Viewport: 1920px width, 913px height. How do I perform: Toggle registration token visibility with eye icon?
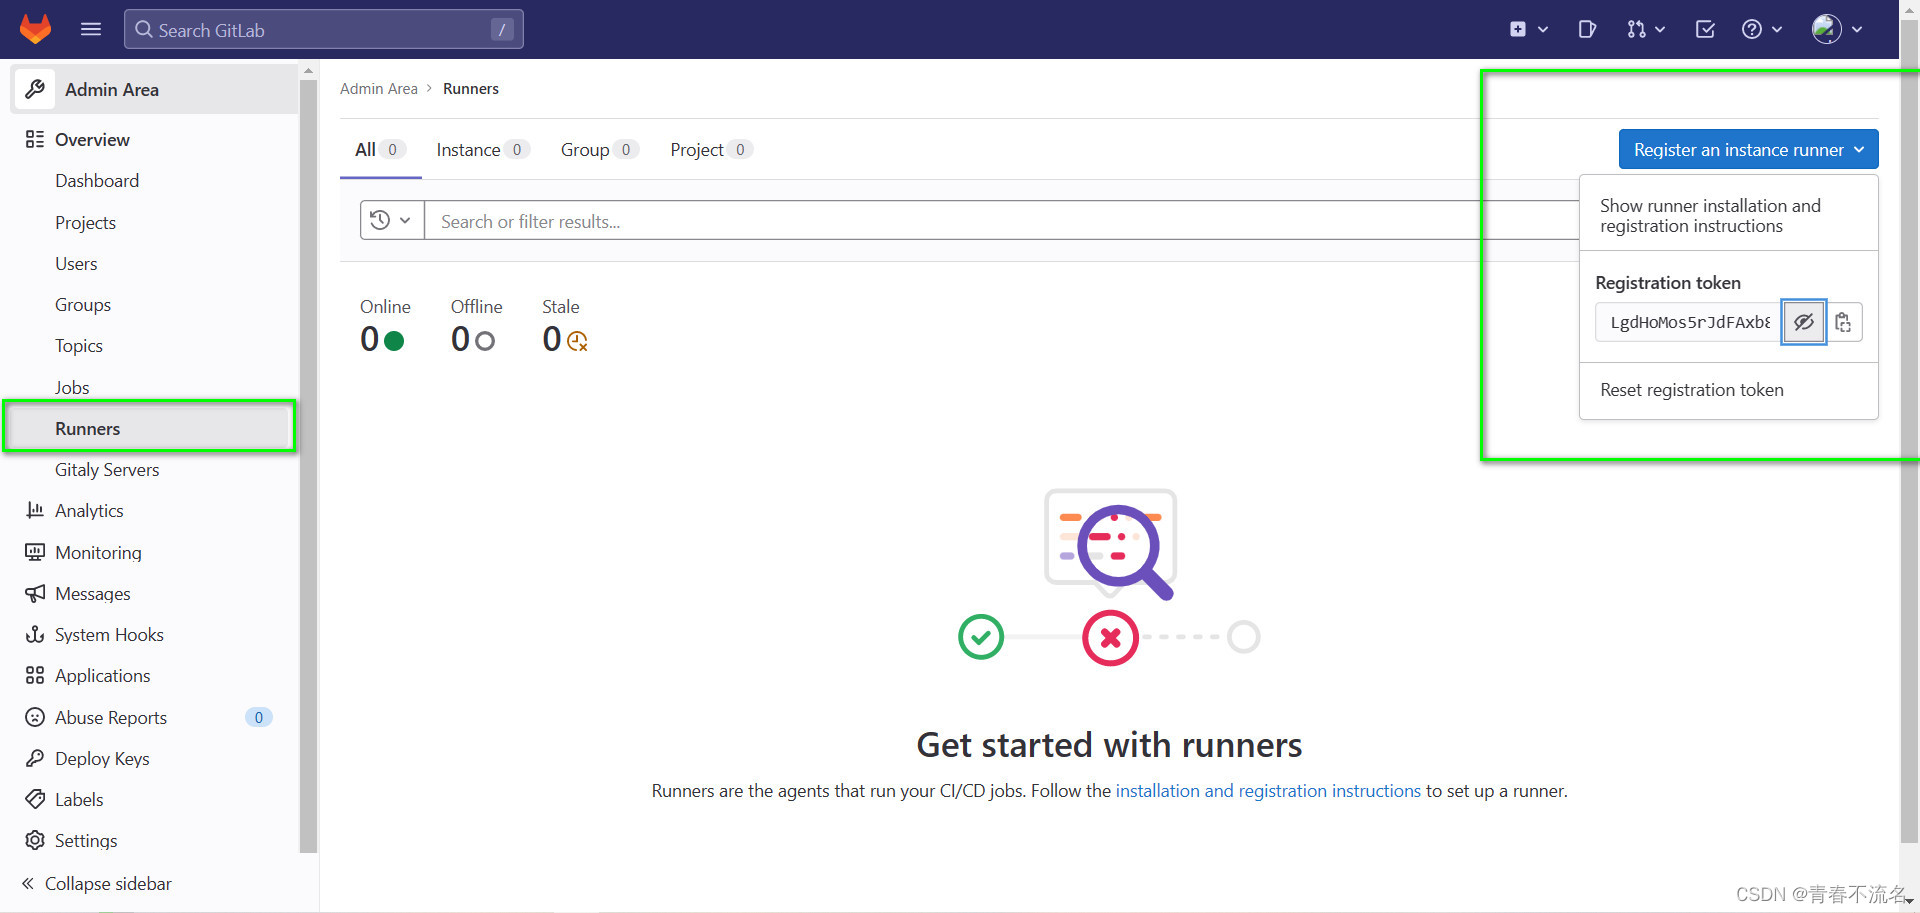coord(1803,322)
